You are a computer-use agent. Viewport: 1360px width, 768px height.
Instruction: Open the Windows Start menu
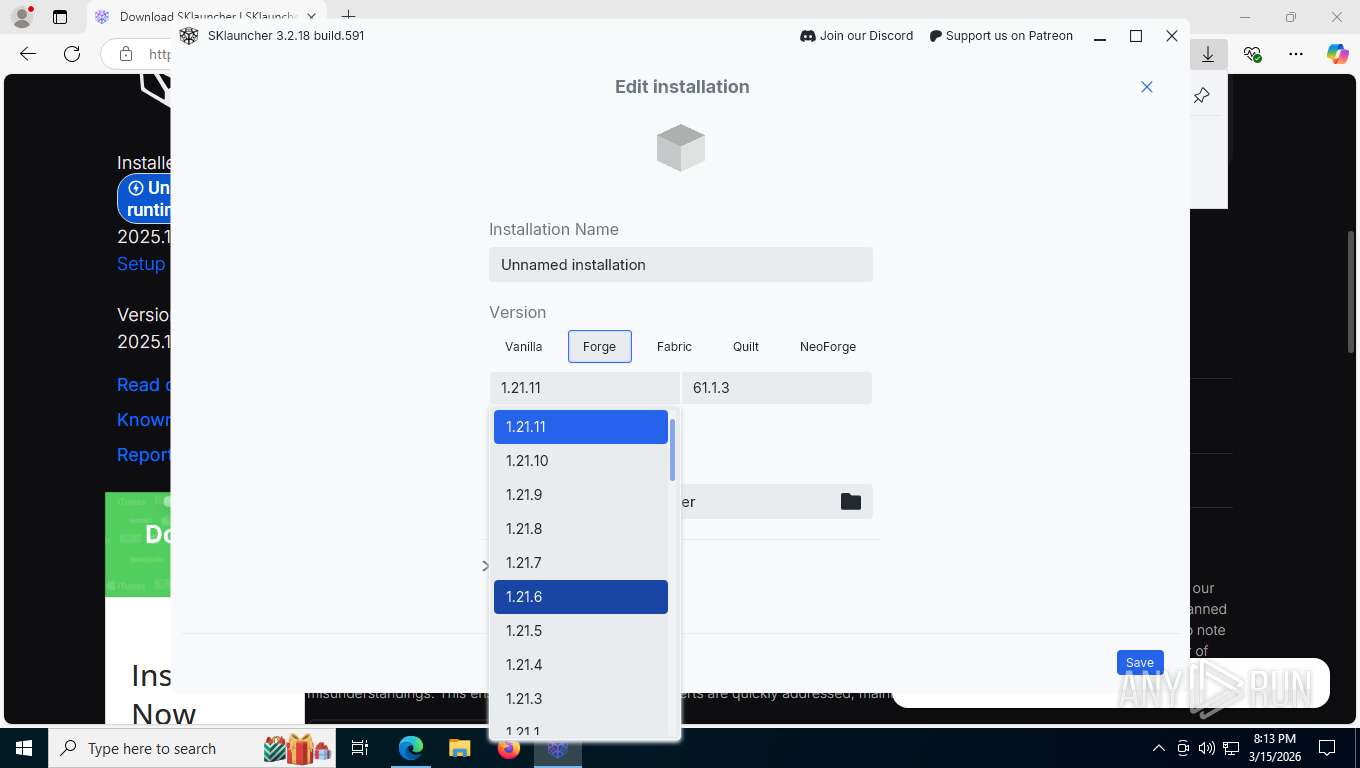(24, 748)
